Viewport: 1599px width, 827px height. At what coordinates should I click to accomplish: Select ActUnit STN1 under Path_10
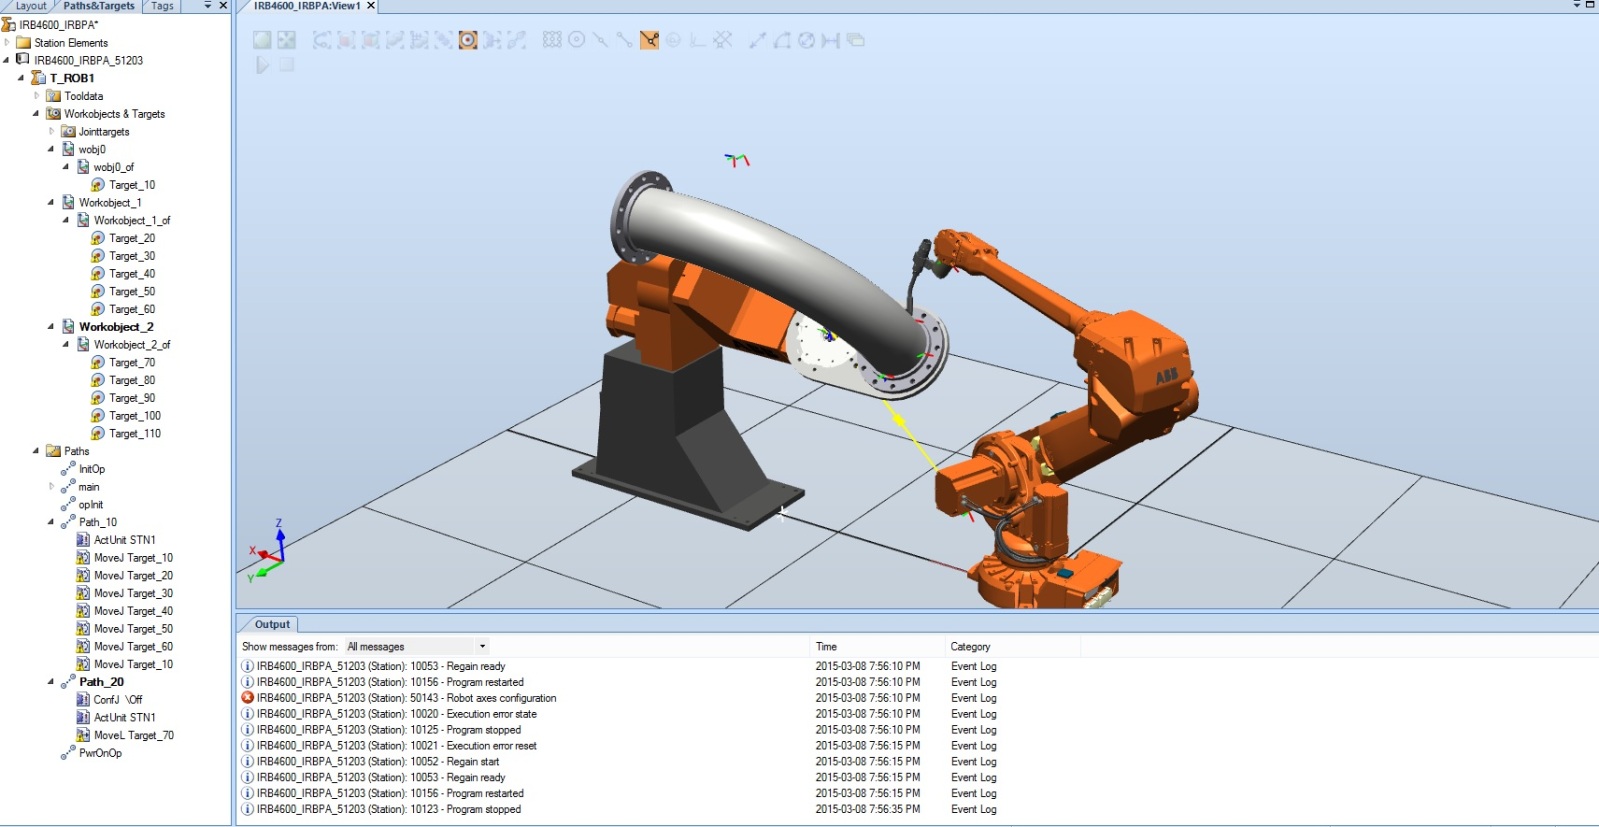[125, 540]
